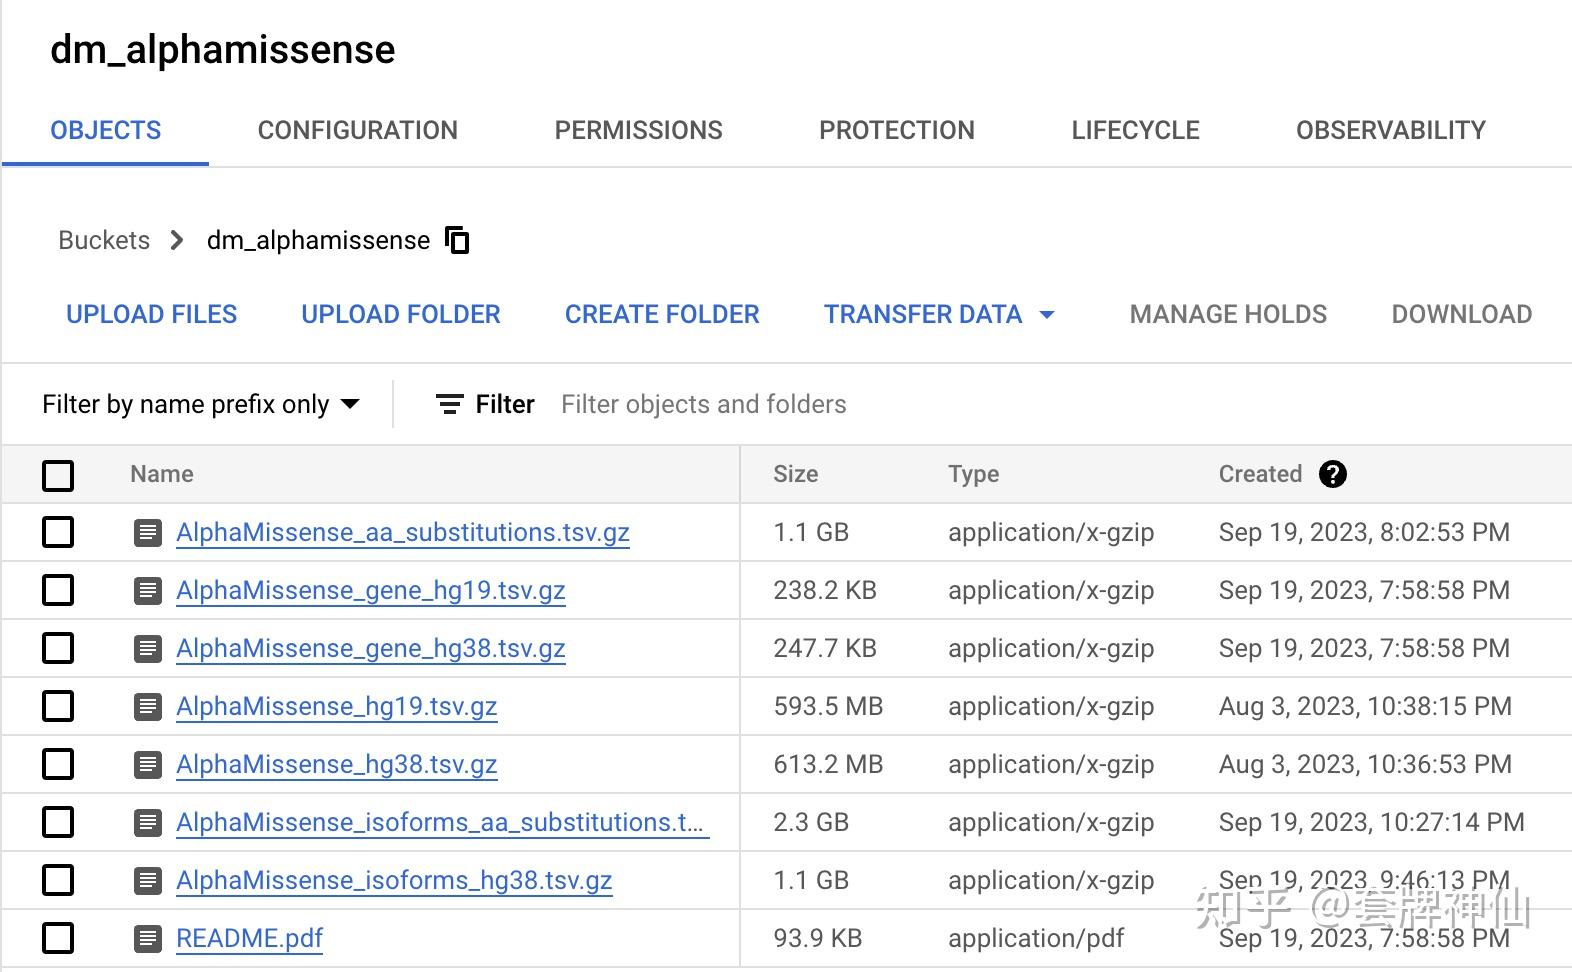
Task: Click file icon beside AlphaMissense_isoforms_hg38.tsv.gz
Action: 148,880
